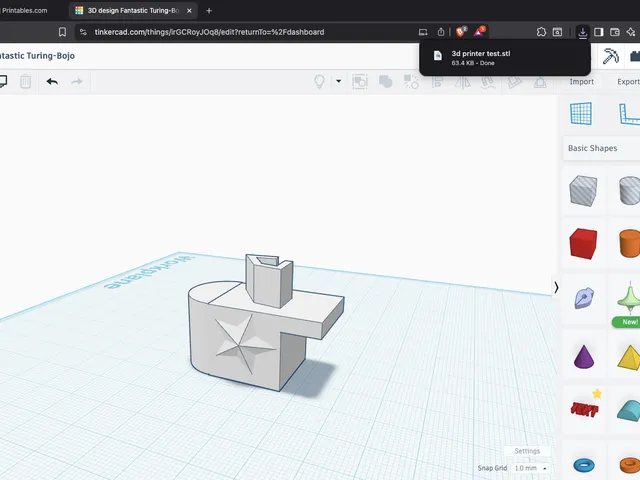Delete the selected object with trash icon

pyautogui.click(x=25, y=81)
